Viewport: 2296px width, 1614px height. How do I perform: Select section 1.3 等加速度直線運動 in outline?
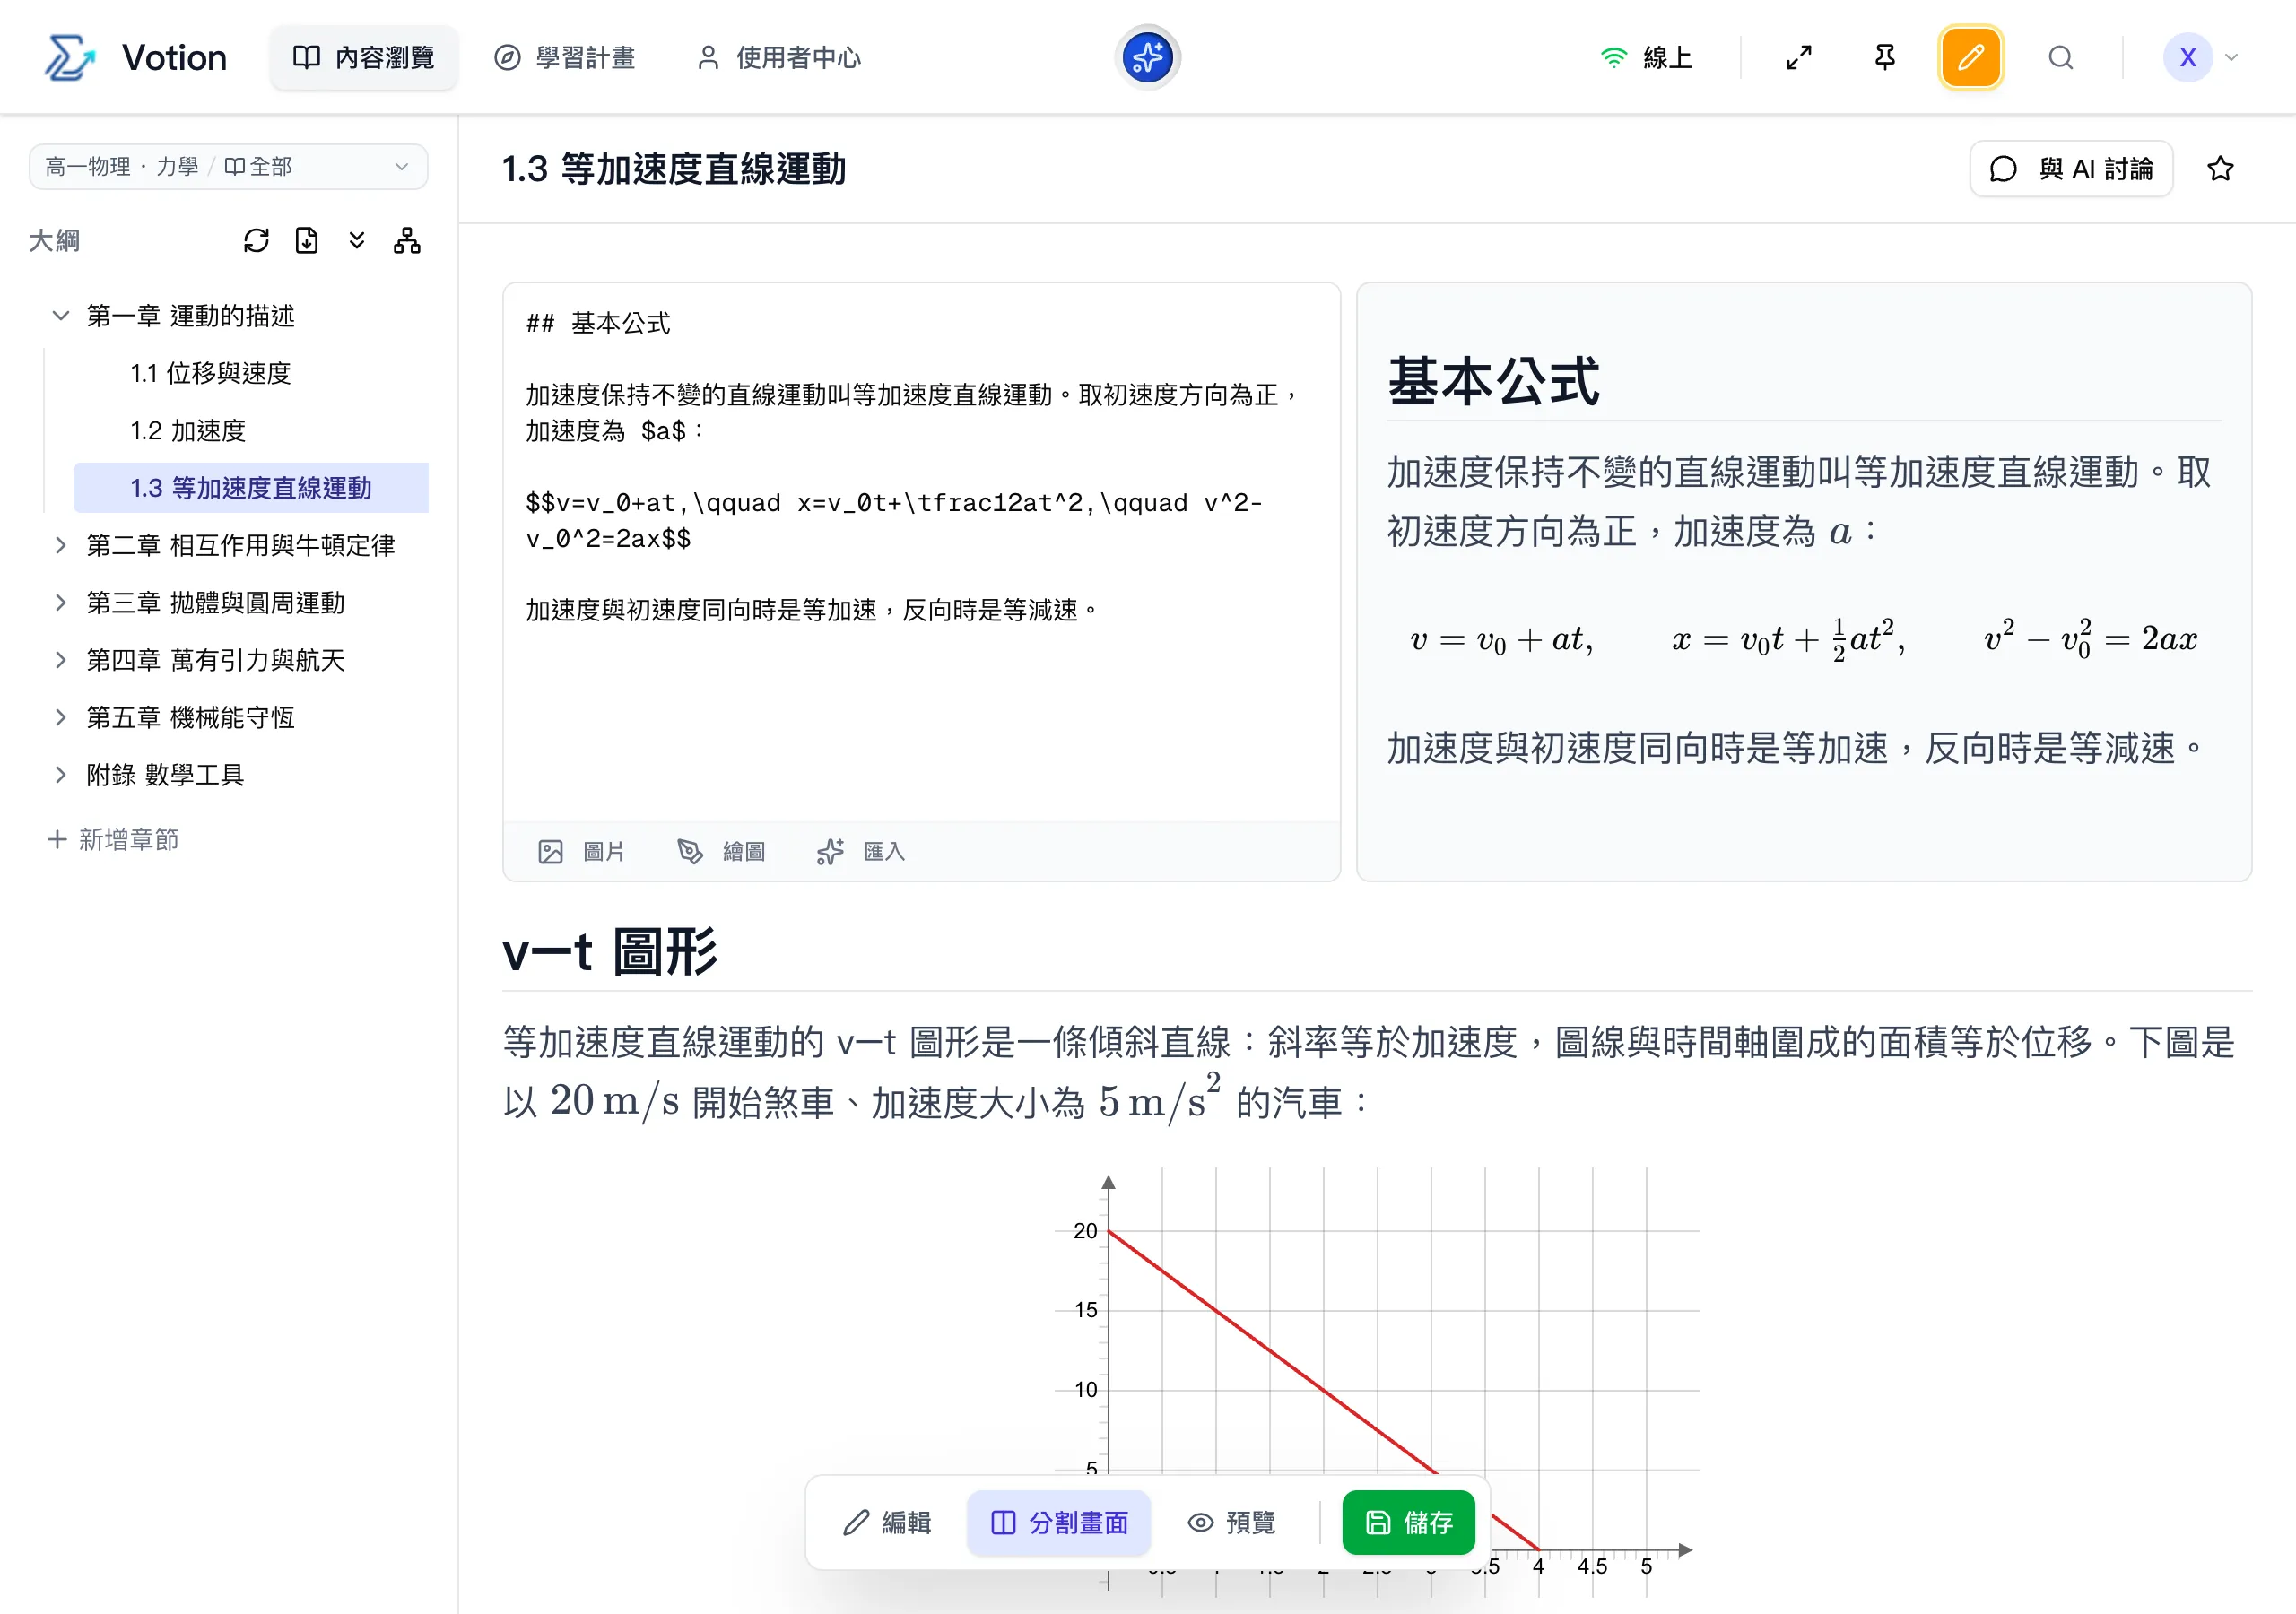(x=250, y=488)
